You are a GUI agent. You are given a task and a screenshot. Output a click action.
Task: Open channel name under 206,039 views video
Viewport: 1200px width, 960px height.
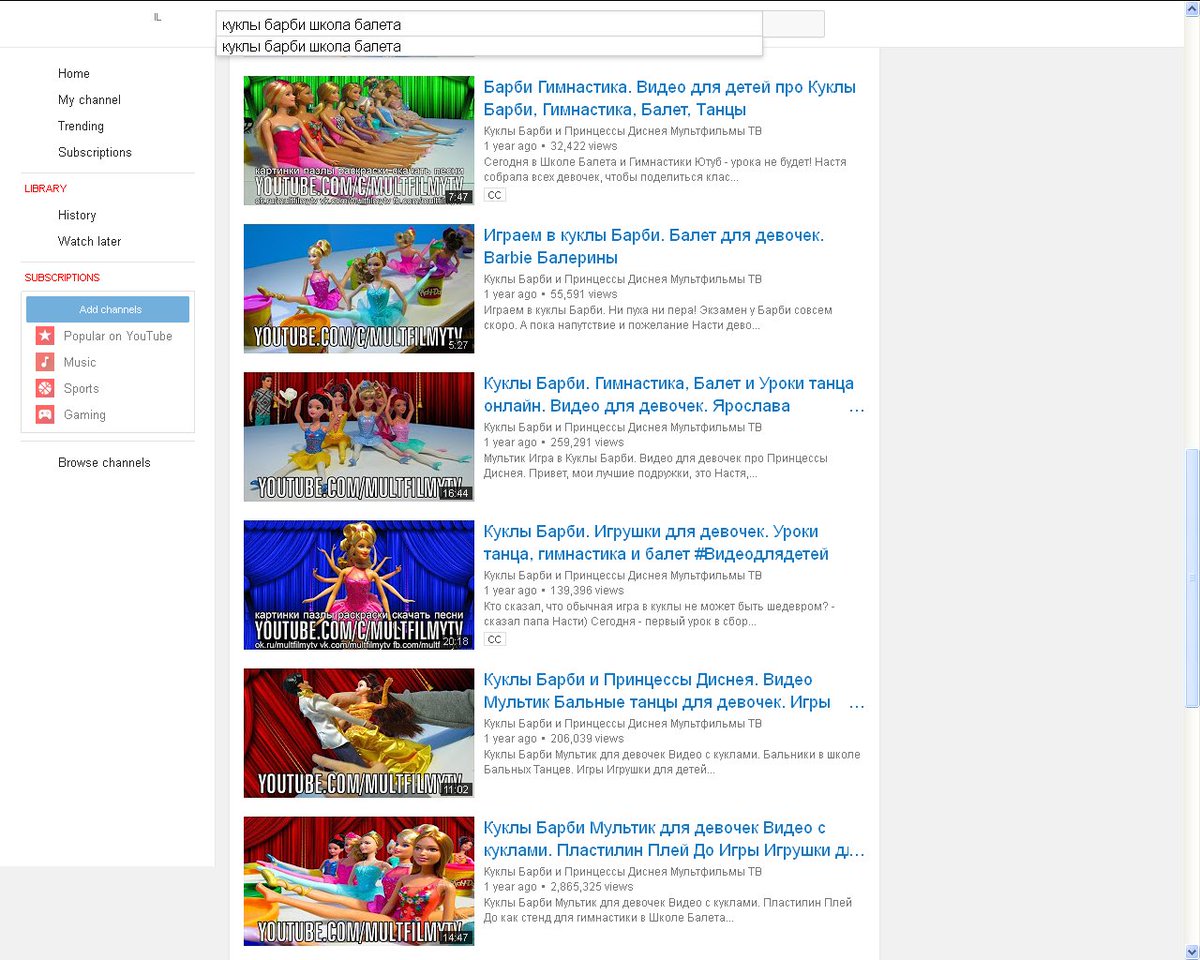(622, 723)
